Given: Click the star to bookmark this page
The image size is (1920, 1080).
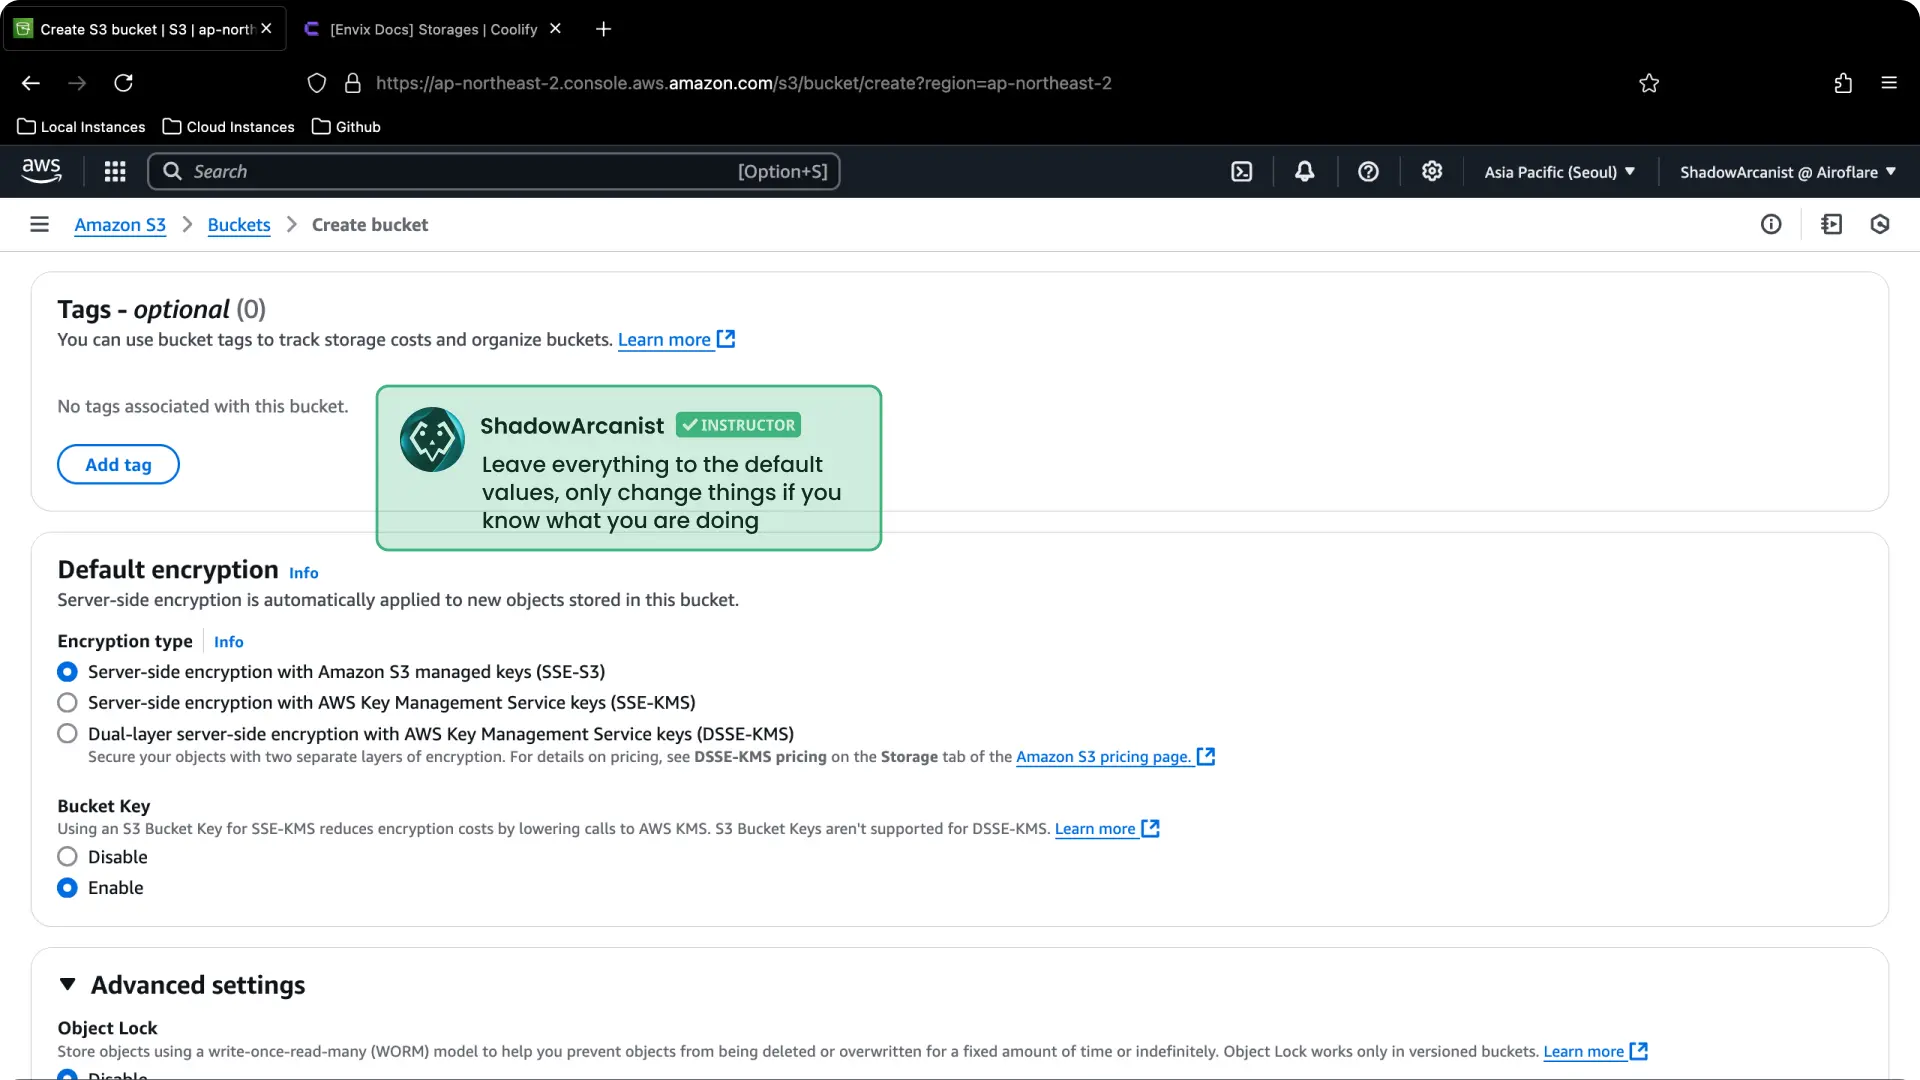Looking at the screenshot, I should pyautogui.click(x=1649, y=83).
